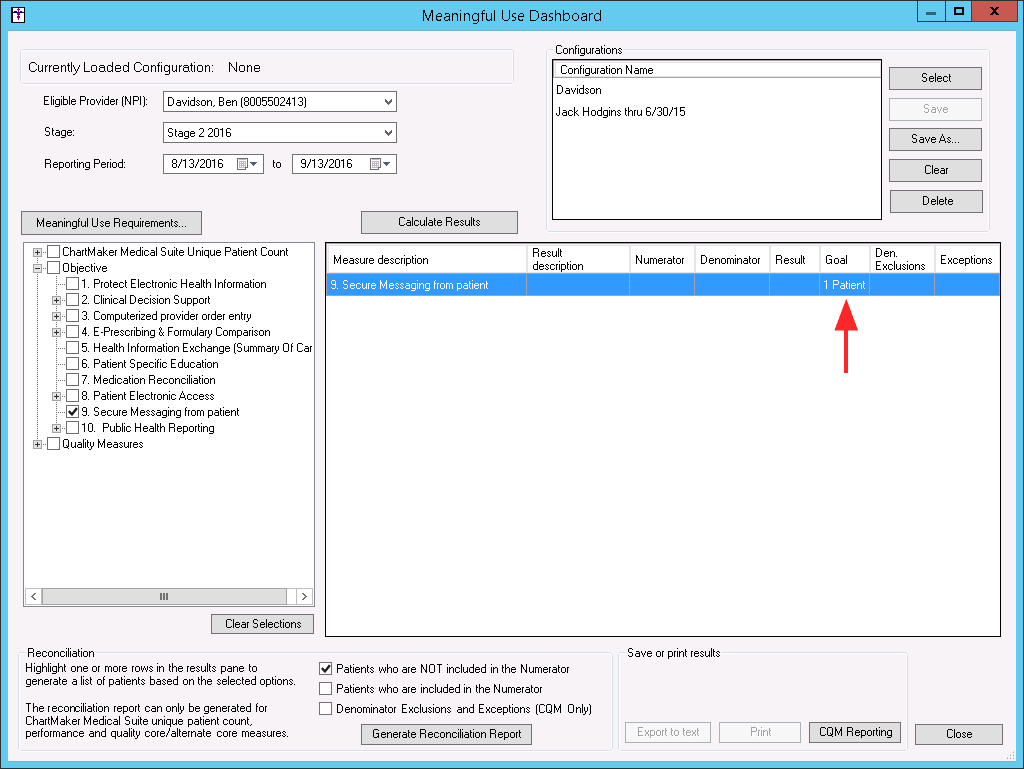Check Patients included in the Numerator

coord(325,689)
